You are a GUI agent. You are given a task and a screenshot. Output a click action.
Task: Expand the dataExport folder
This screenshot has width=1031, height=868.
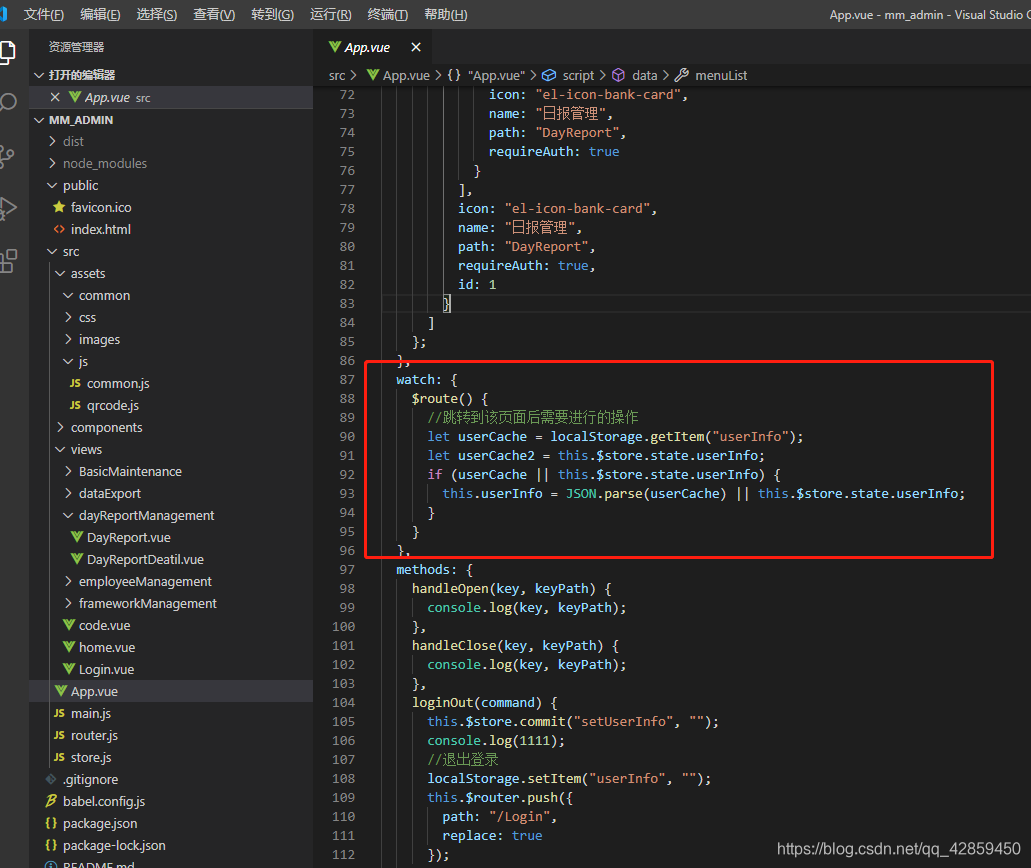(x=68, y=493)
